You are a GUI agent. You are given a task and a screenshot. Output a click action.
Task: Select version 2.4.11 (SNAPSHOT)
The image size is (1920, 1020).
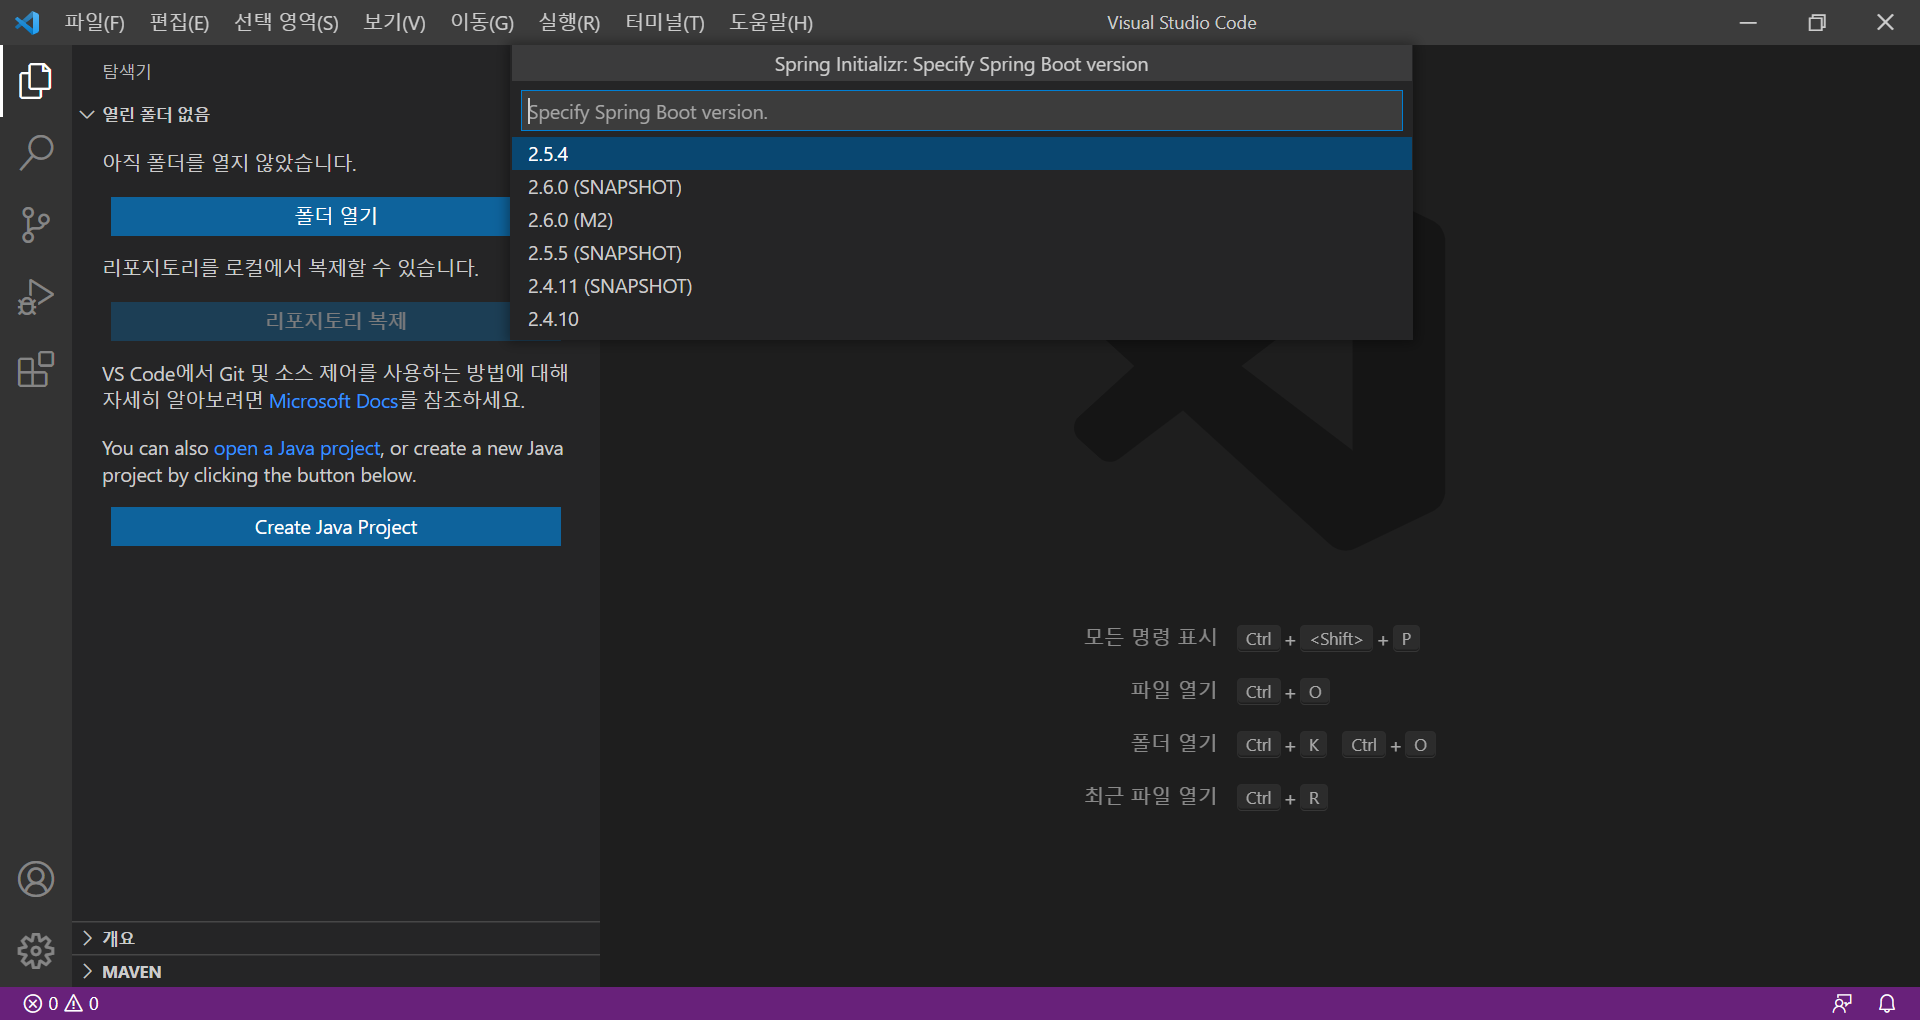(962, 286)
